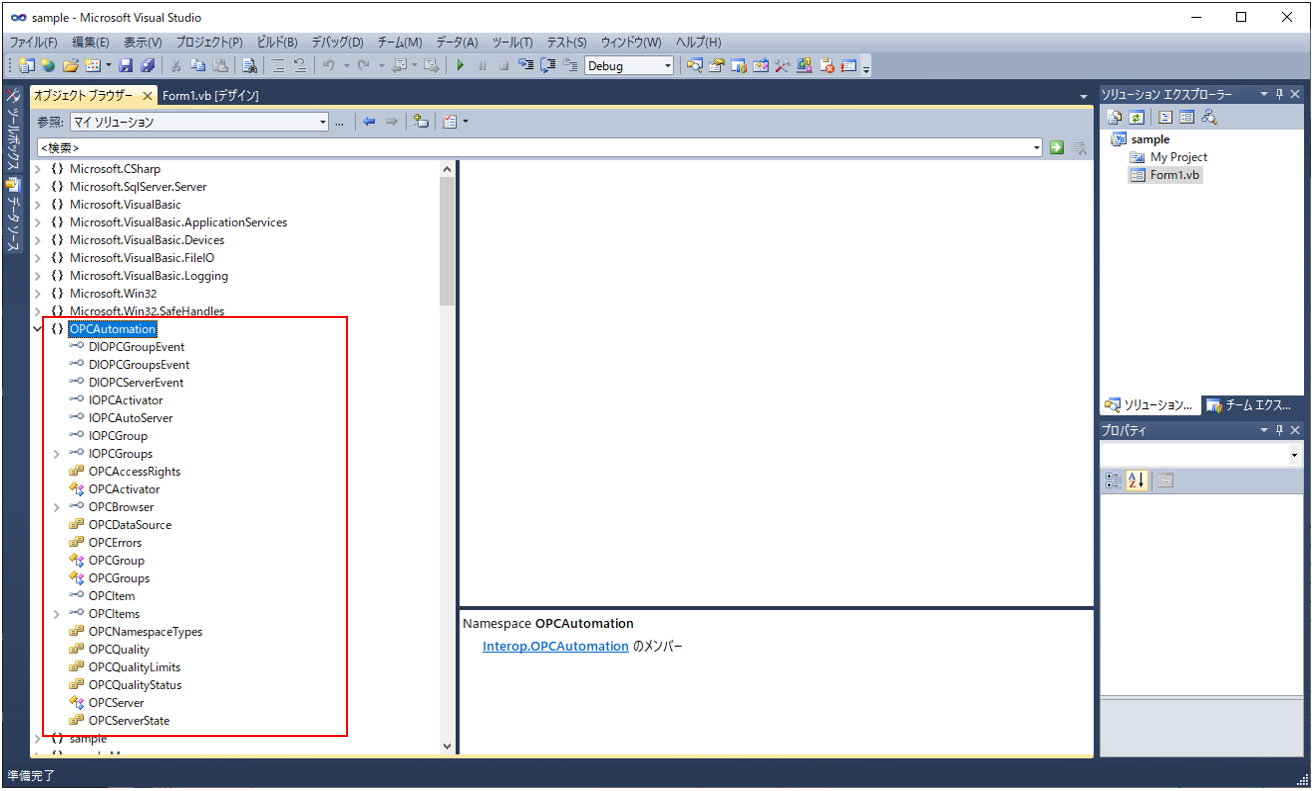Click the Refresh icon in Solution Explorer
The height and width of the screenshot is (791, 1314).
[1137, 117]
